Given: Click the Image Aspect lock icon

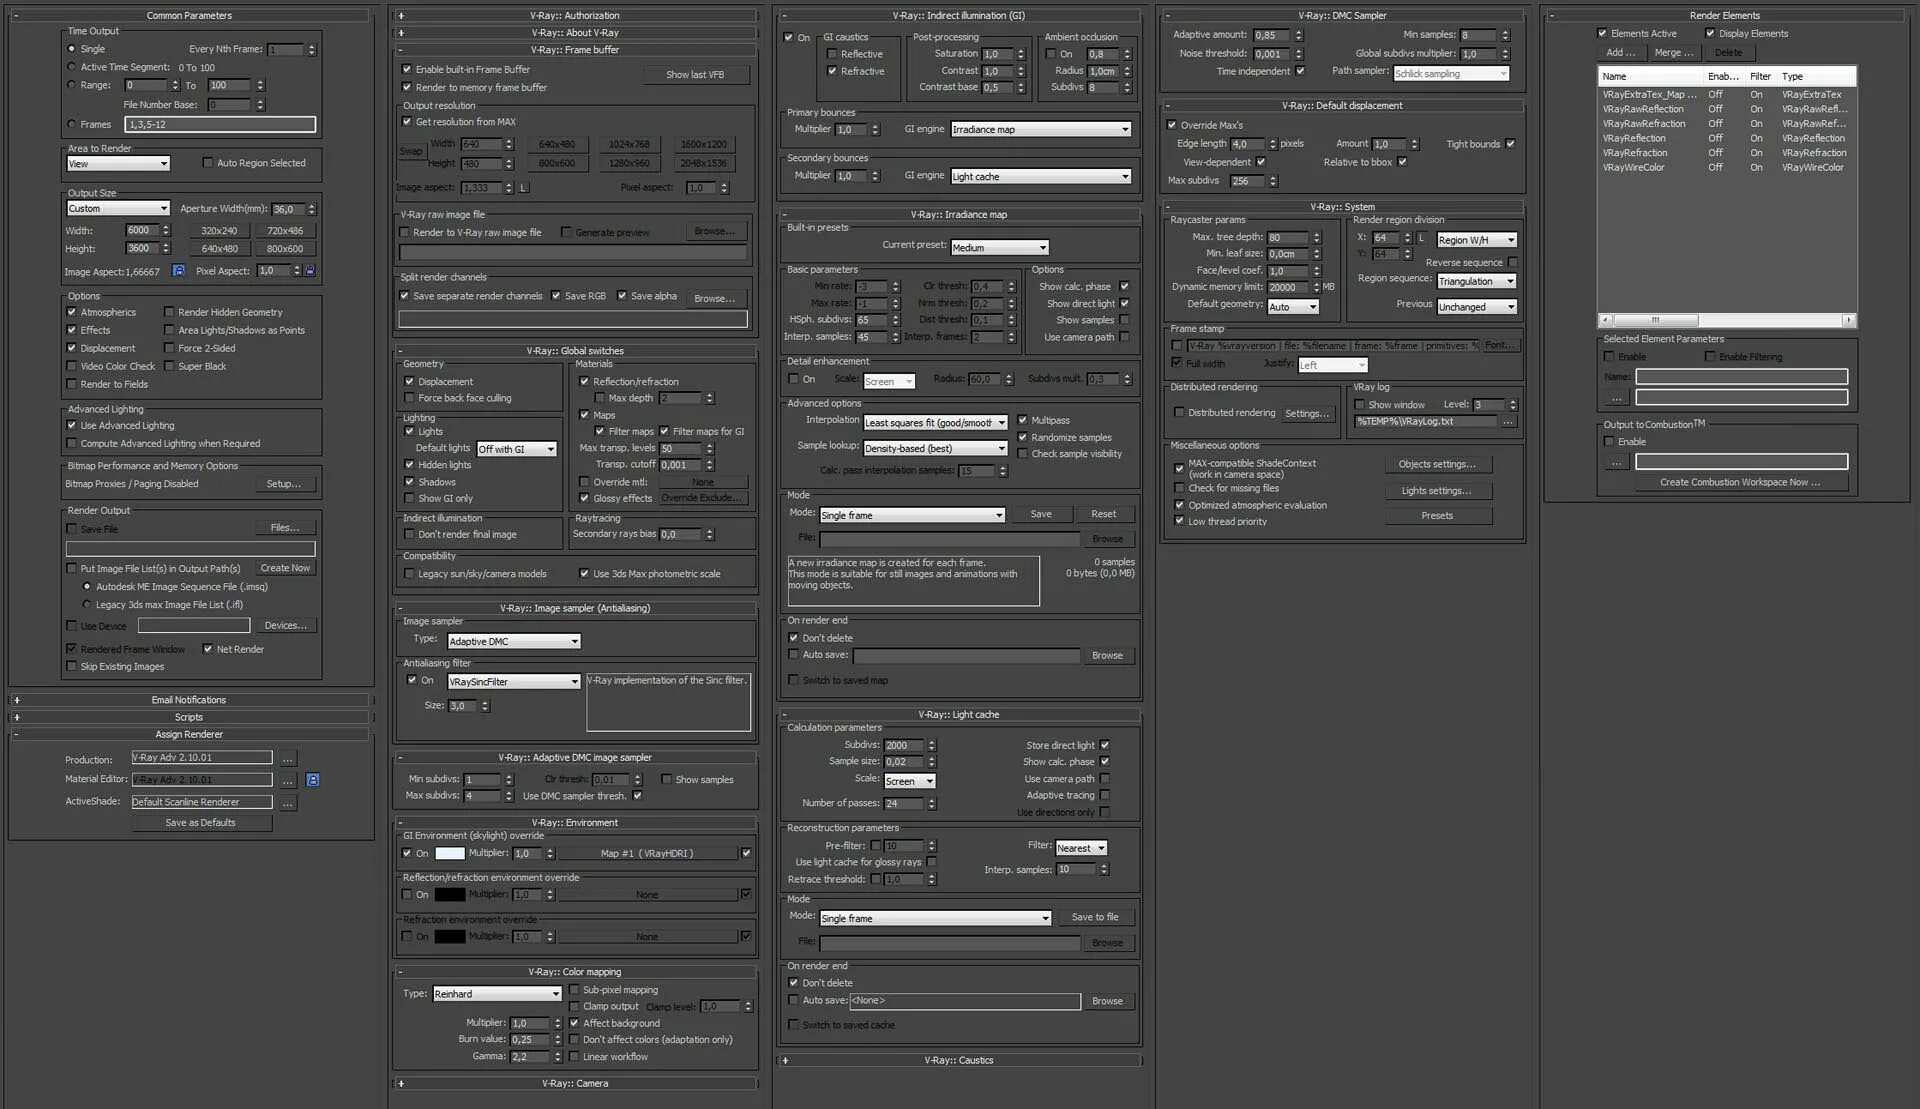Looking at the screenshot, I should [x=178, y=271].
